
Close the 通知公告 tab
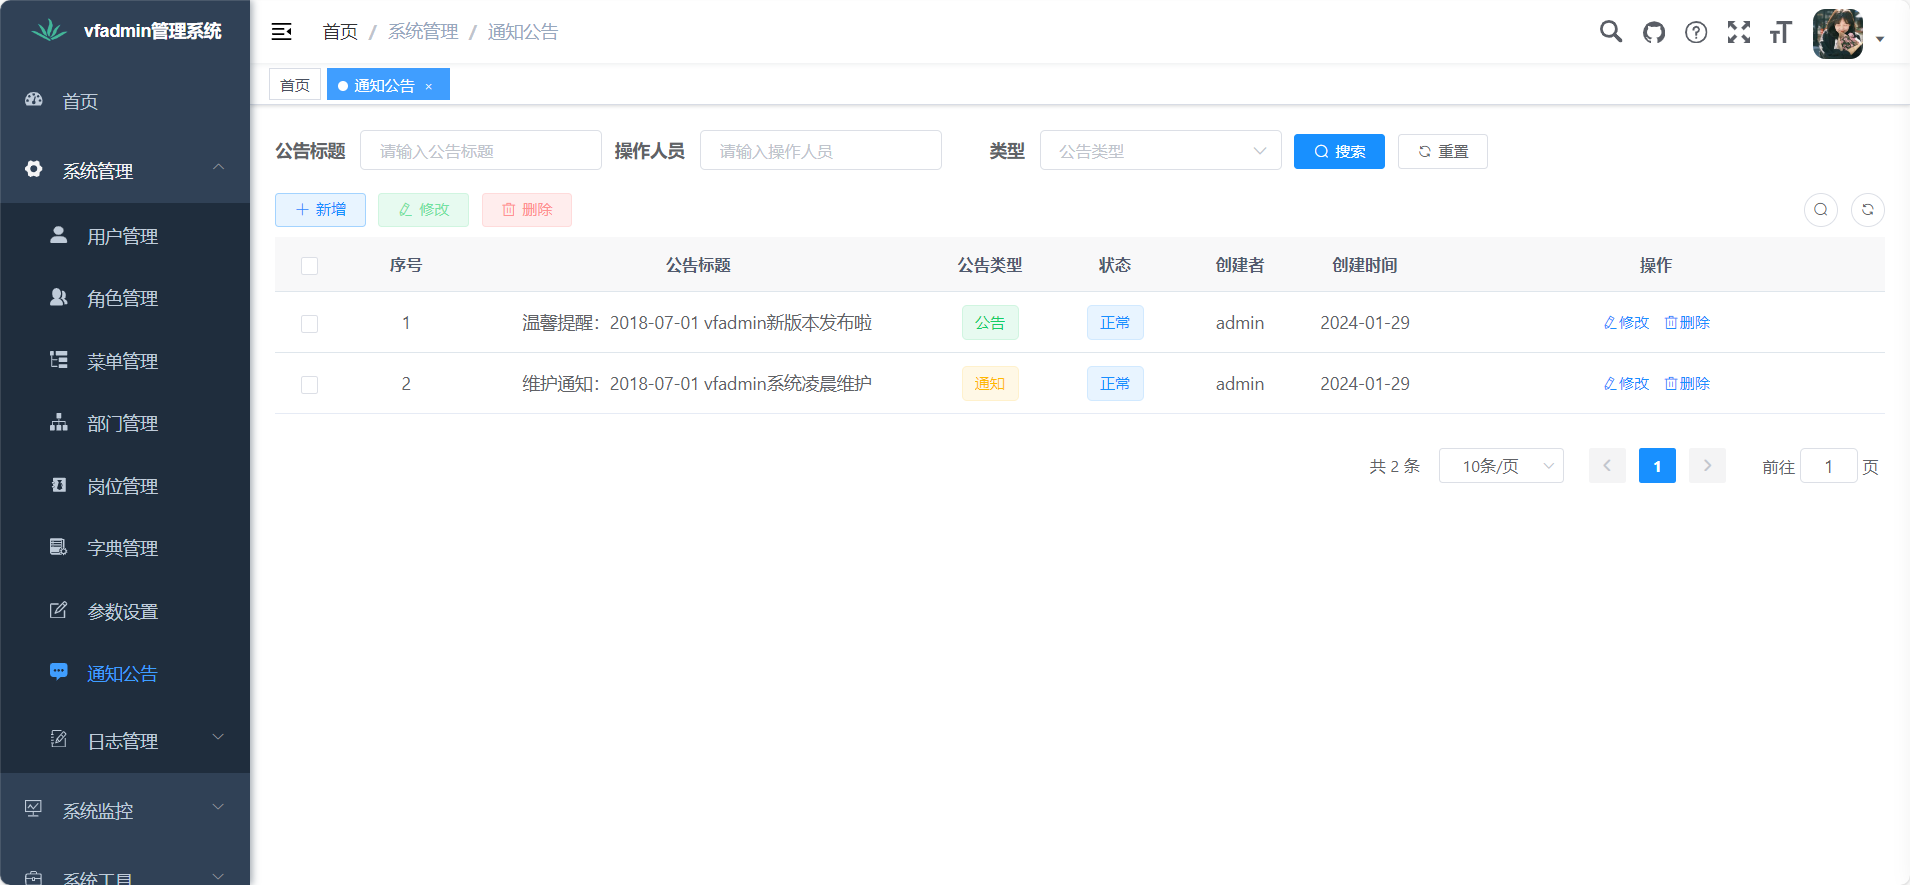point(429,86)
